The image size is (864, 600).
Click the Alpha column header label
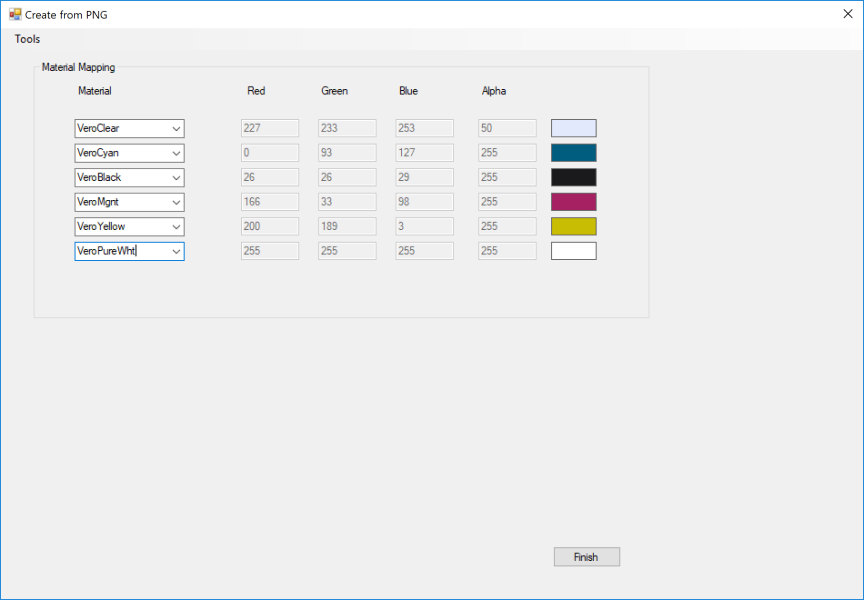(494, 91)
